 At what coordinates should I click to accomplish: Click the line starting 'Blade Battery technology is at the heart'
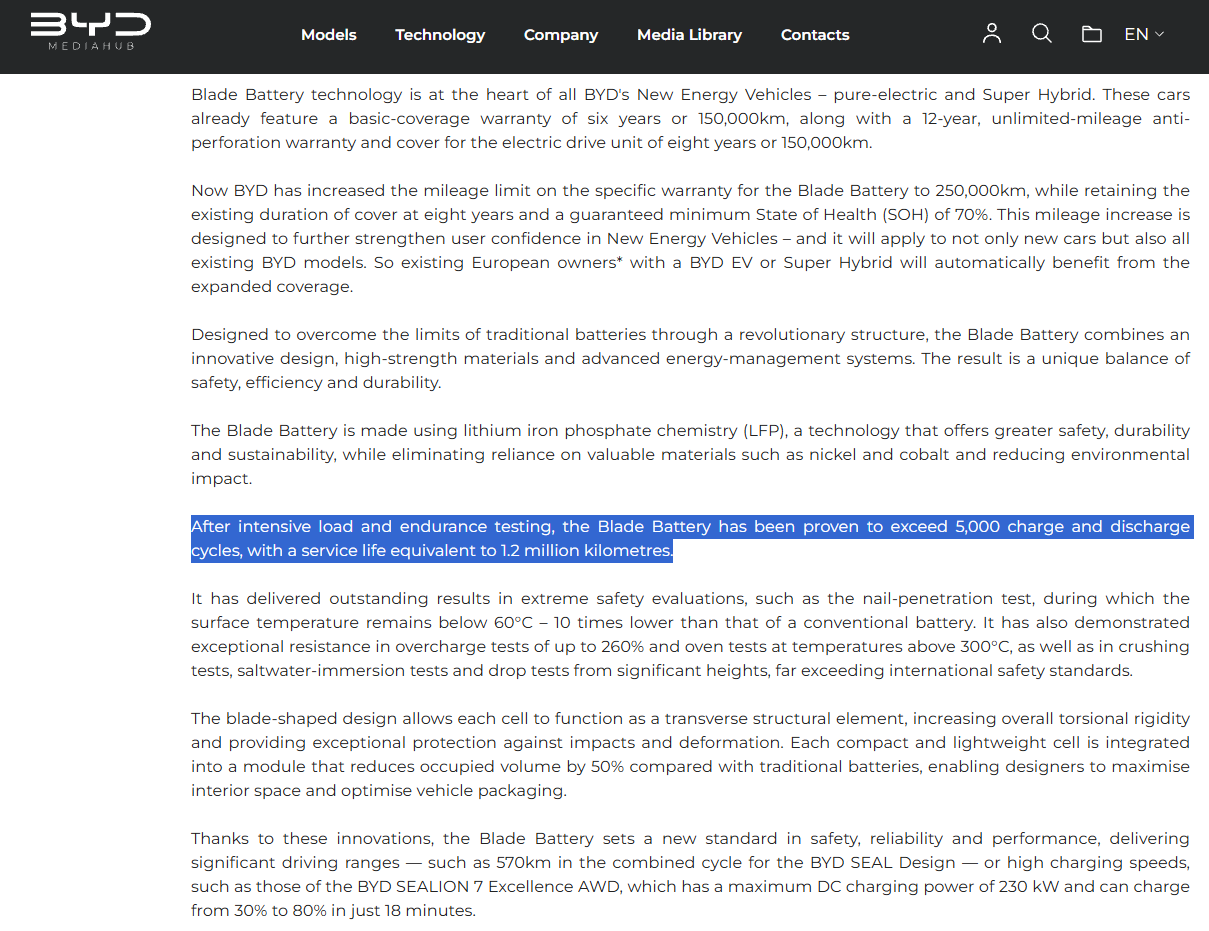coord(690,95)
